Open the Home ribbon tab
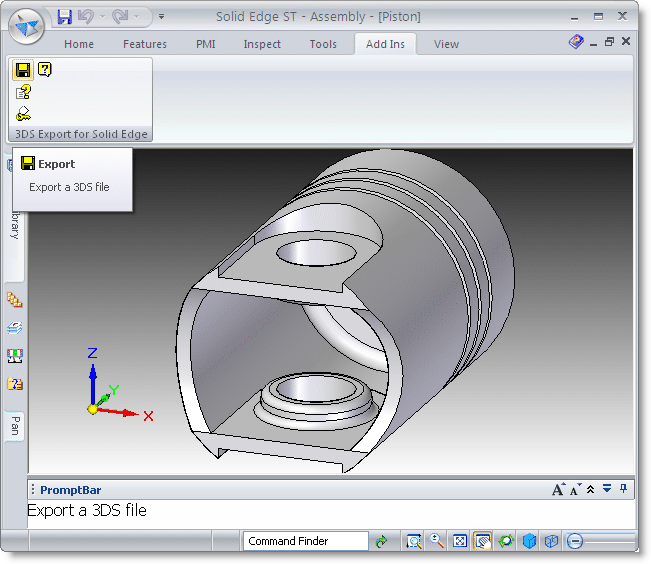This screenshot has width=651, height=564. tap(79, 44)
